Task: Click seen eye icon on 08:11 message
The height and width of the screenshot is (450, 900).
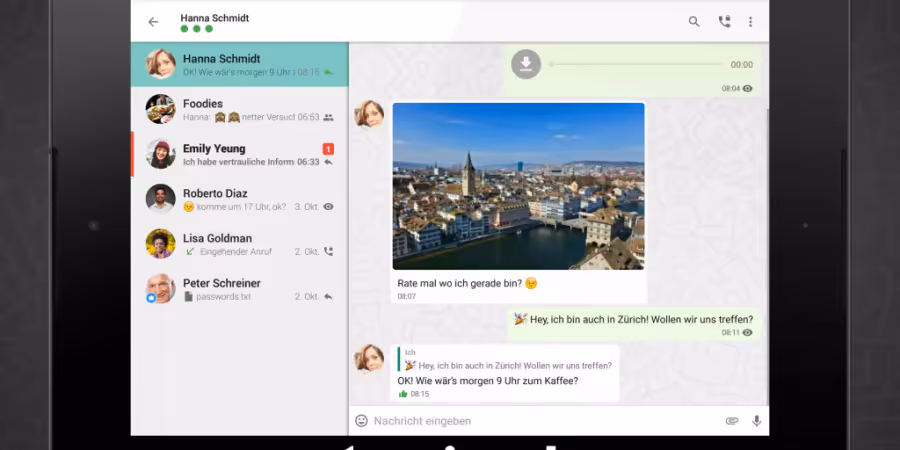Action: click(747, 332)
